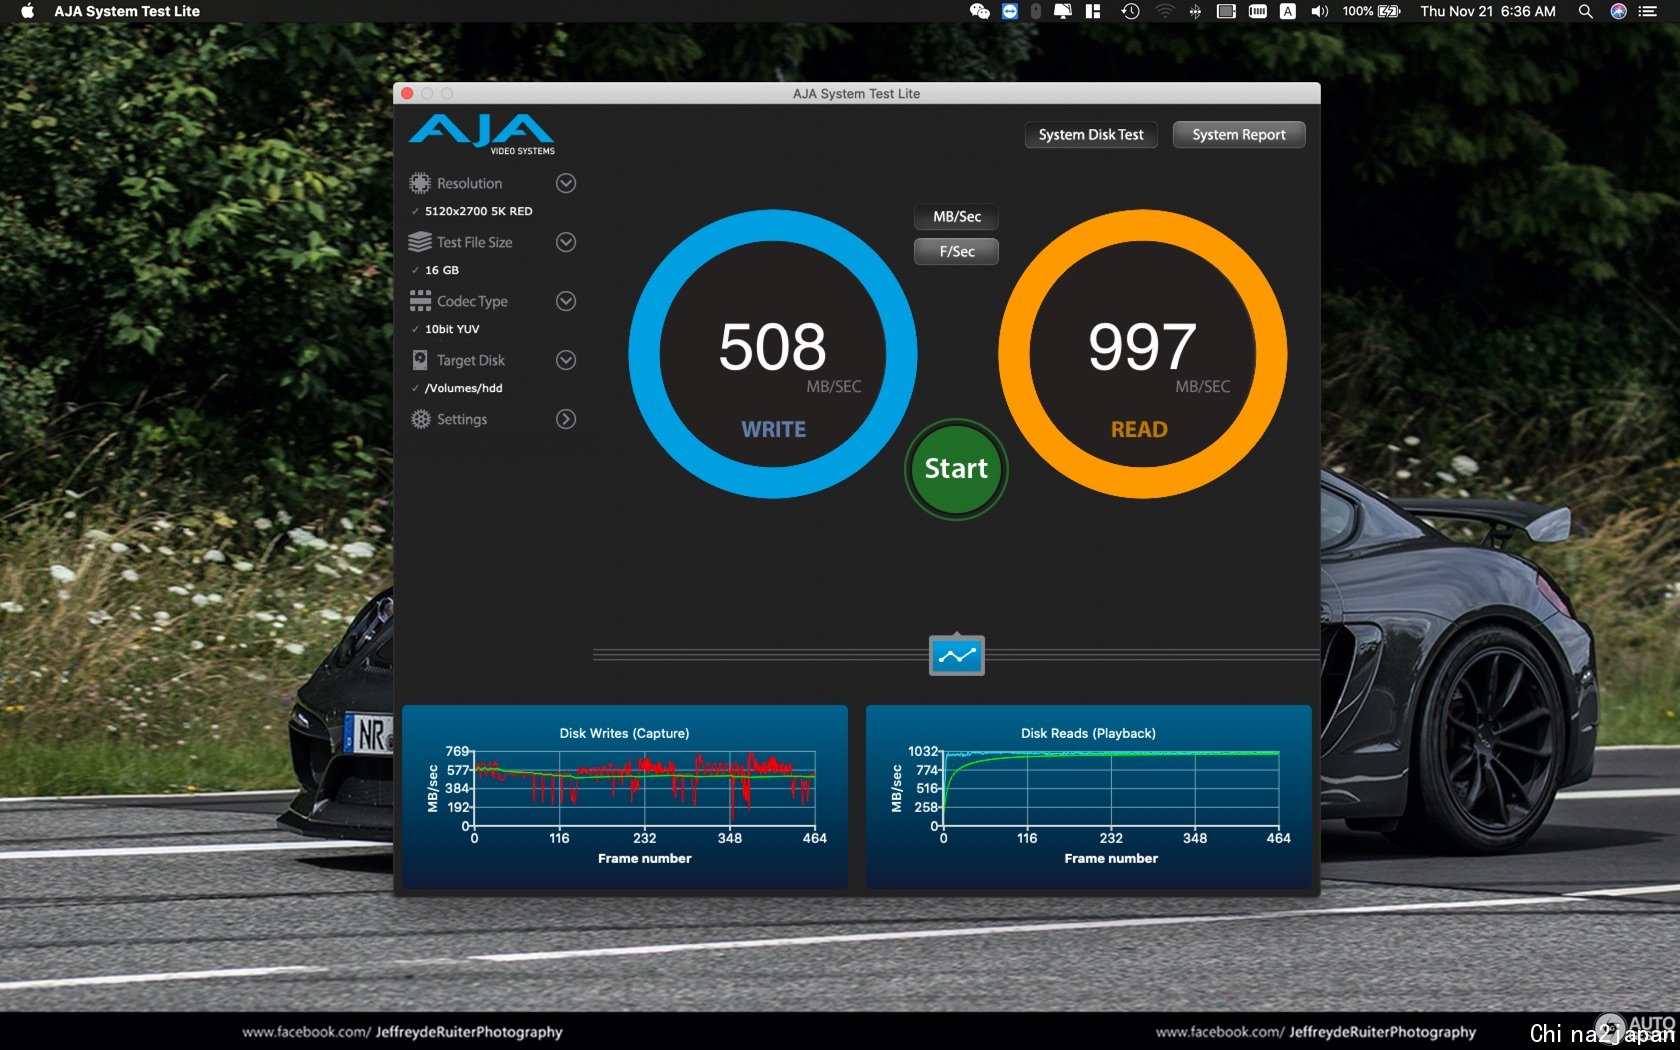Click the Test File Size stack icon
This screenshot has height=1050, width=1680.
(420, 242)
